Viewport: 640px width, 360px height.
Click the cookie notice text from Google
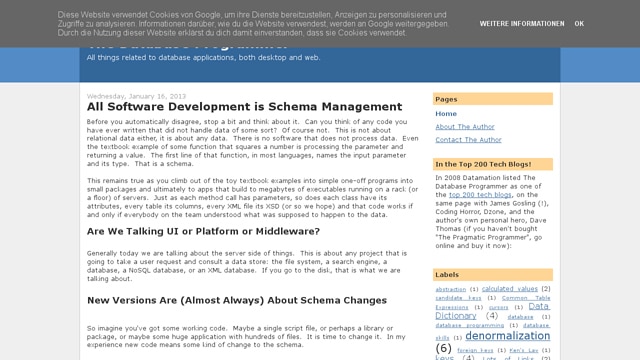click(x=253, y=24)
